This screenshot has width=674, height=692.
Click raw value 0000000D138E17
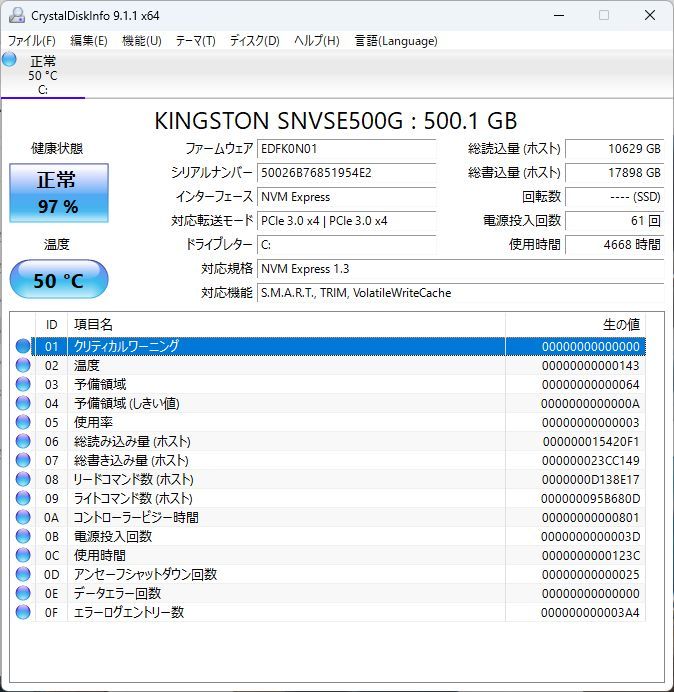(591, 479)
